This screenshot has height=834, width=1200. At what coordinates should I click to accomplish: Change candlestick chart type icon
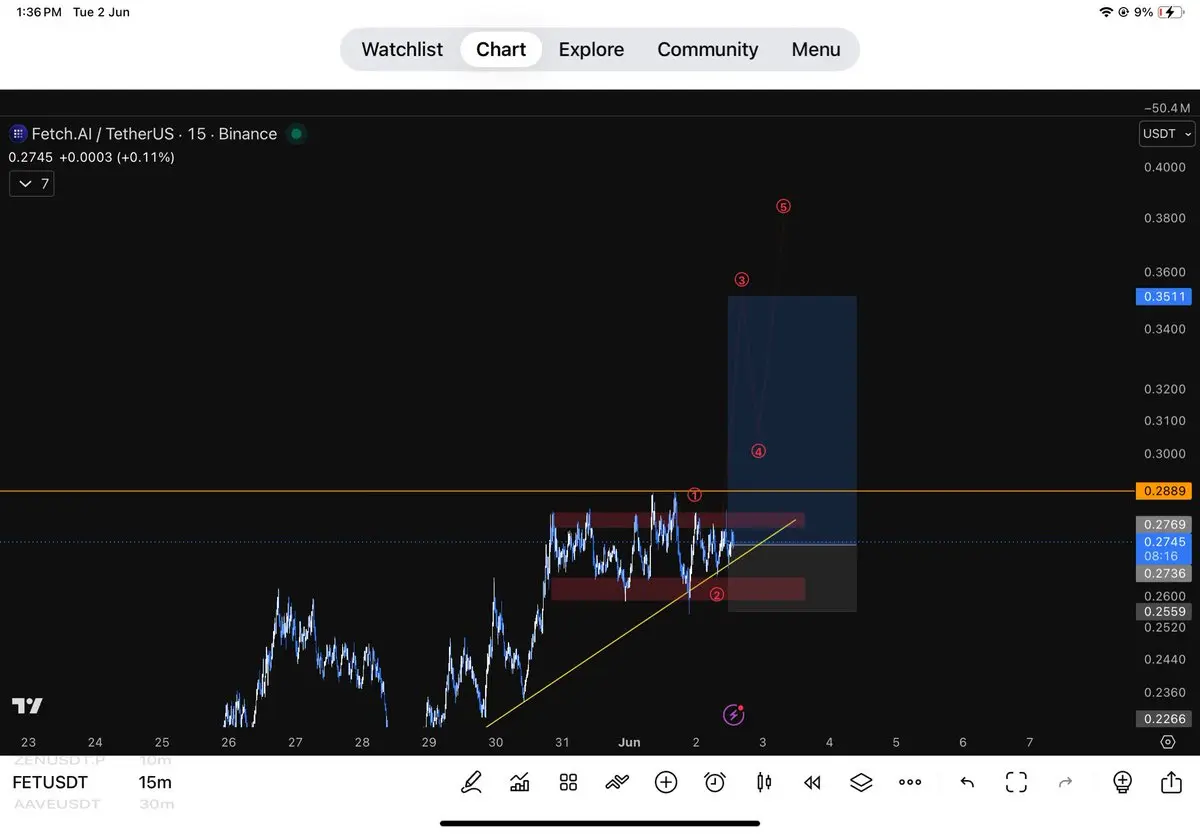pos(764,782)
